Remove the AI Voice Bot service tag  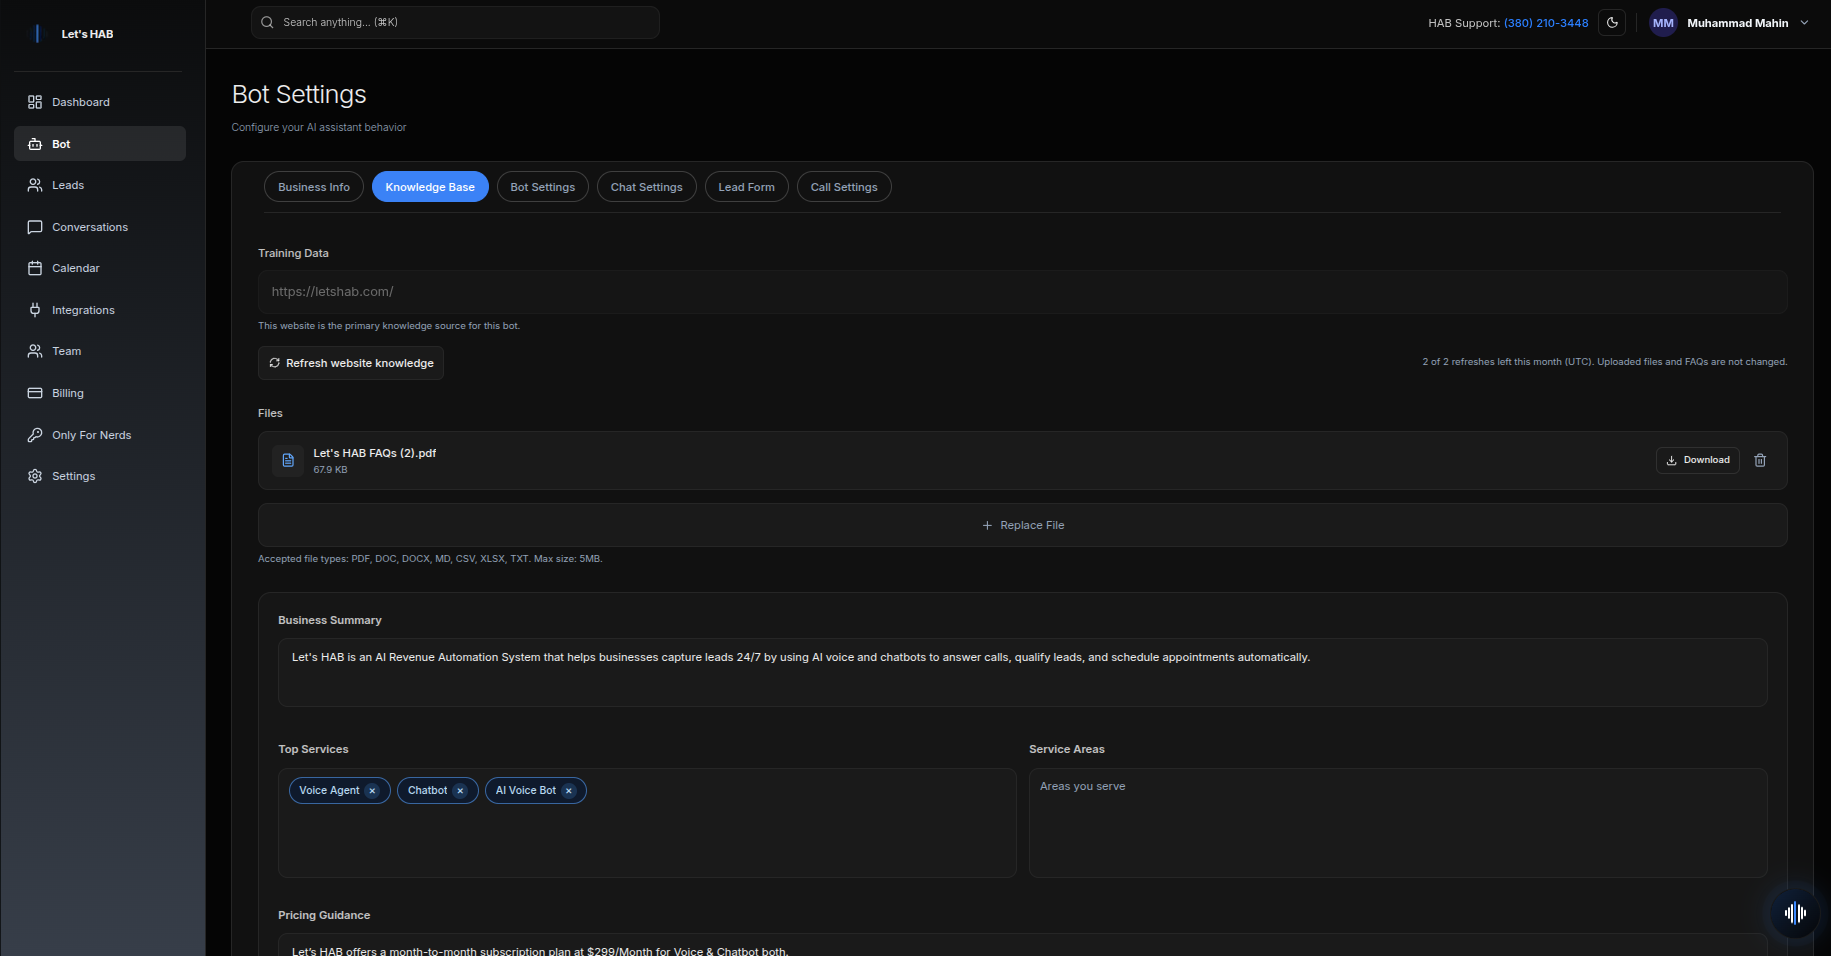(569, 791)
